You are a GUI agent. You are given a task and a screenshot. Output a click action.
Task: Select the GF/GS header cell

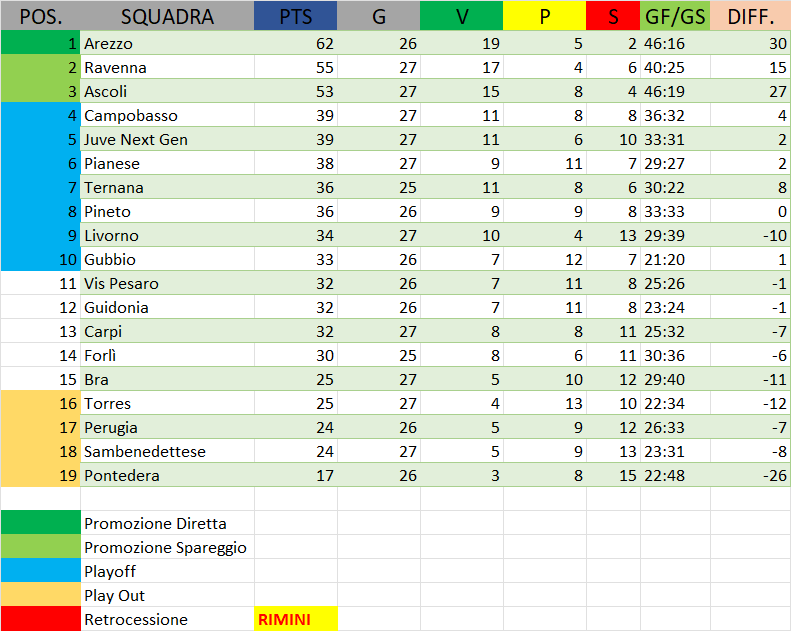(675, 16)
